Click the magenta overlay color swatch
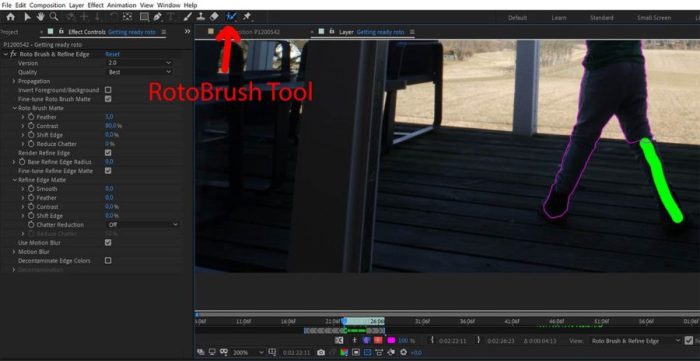700x361 pixels. 392,340
